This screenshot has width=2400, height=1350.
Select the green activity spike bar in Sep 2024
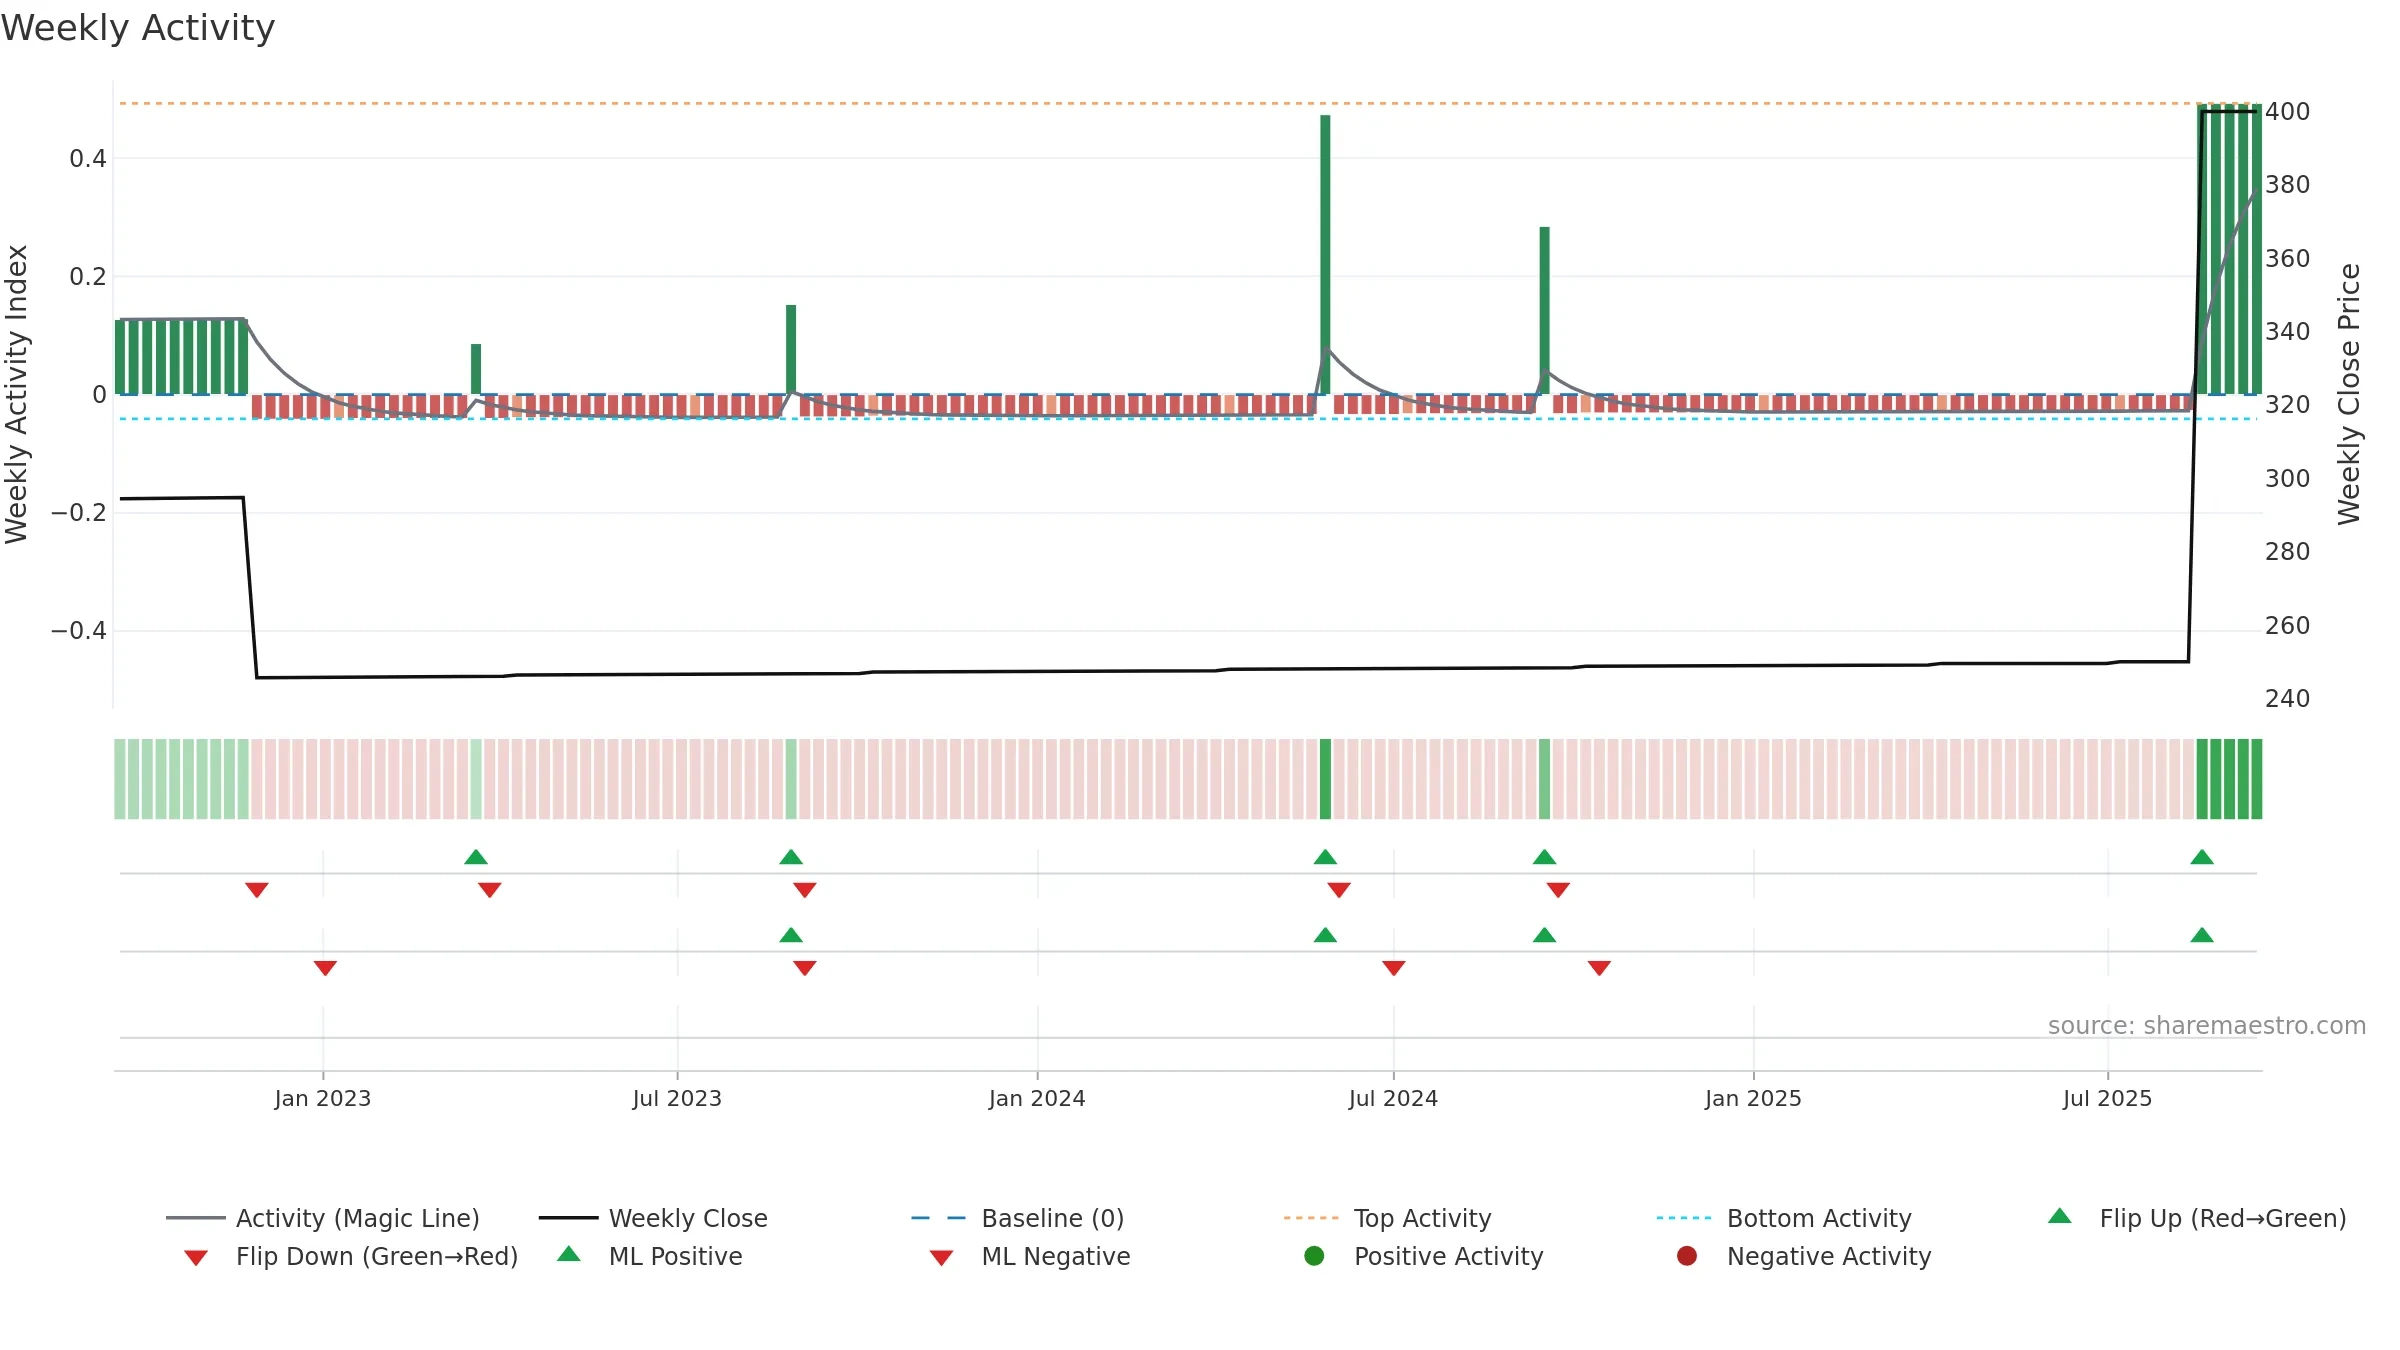[x=1544, y=310]
